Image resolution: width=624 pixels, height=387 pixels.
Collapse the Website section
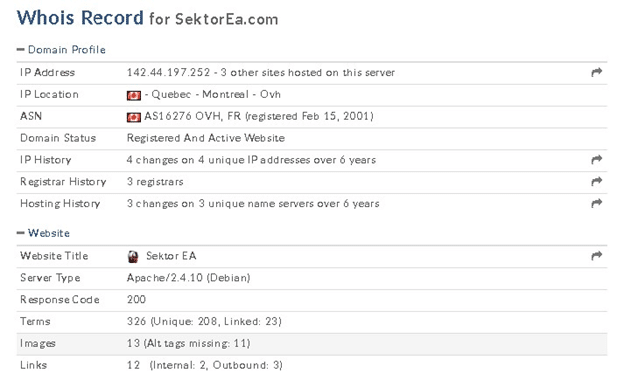point(49,233)
